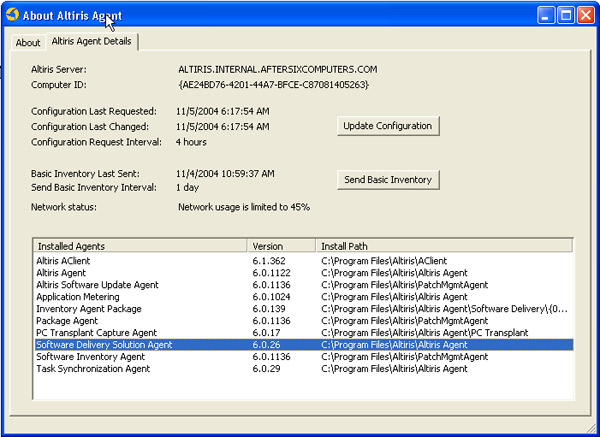Click the Configuration Last Changed timestamp
Screen dimensions: 600x437
[x=223, y=127]
